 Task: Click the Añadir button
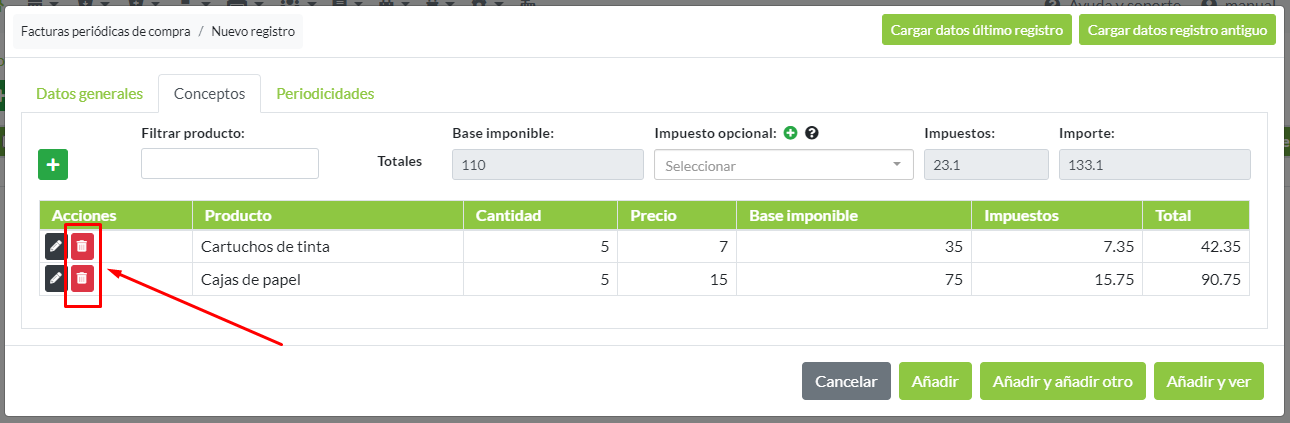(x=935, y=381)
